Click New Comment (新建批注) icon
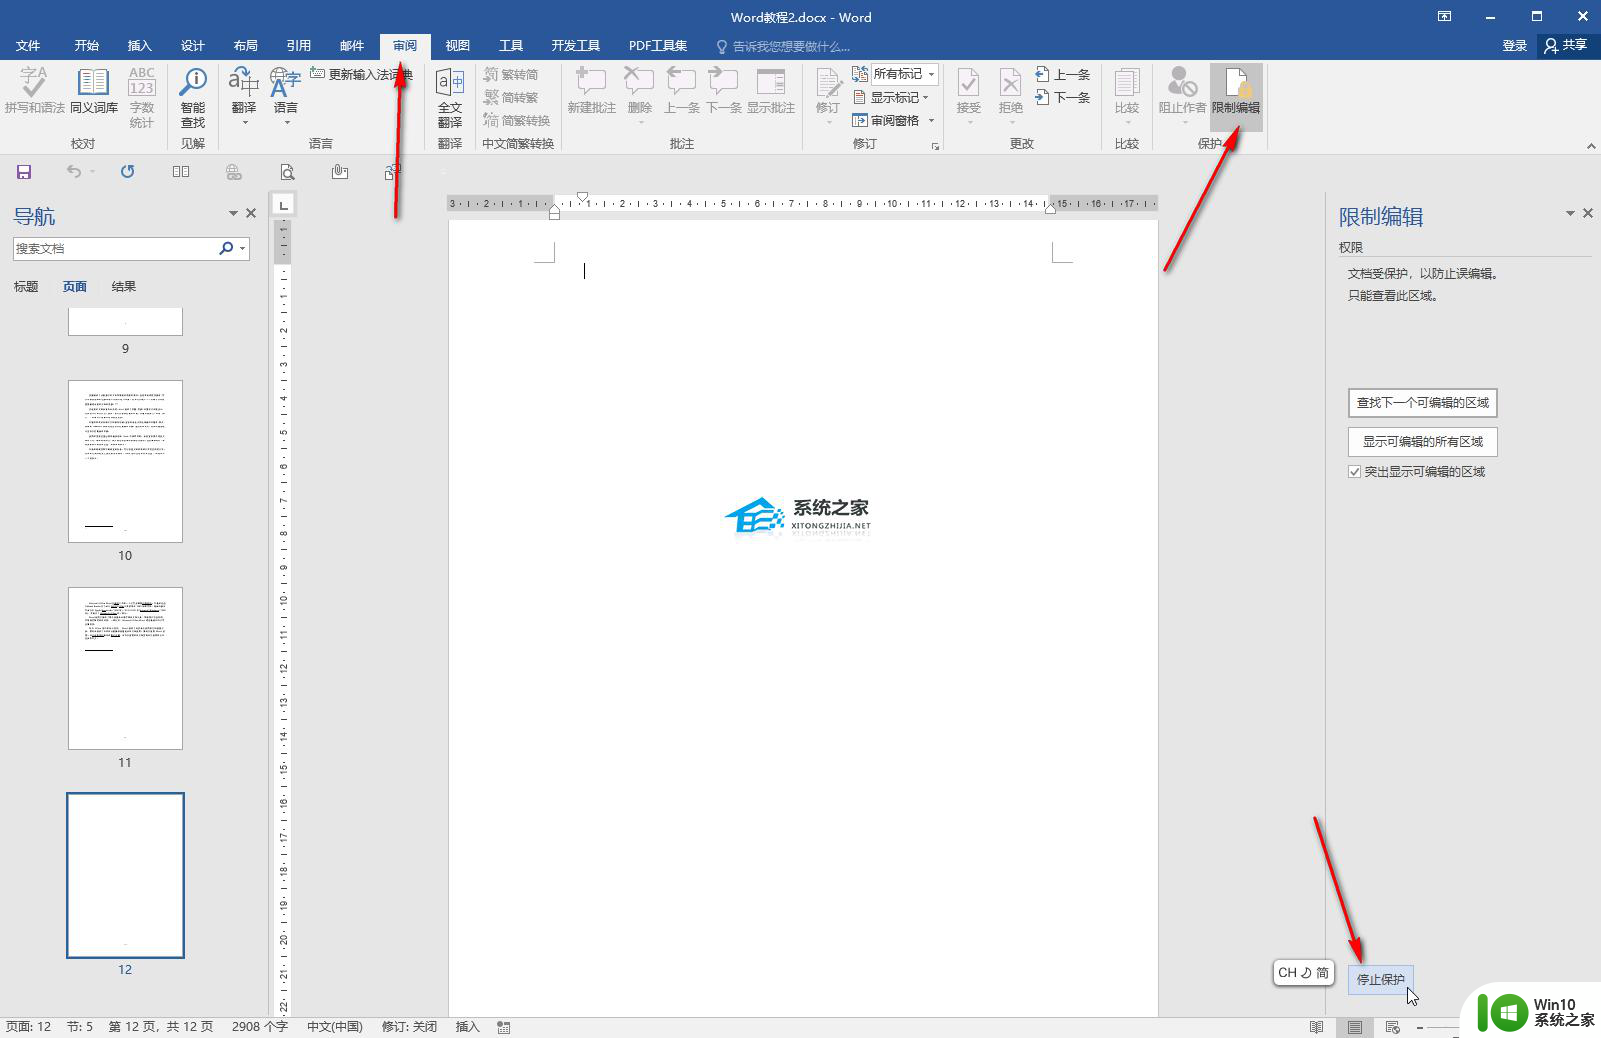 (591, 91)
